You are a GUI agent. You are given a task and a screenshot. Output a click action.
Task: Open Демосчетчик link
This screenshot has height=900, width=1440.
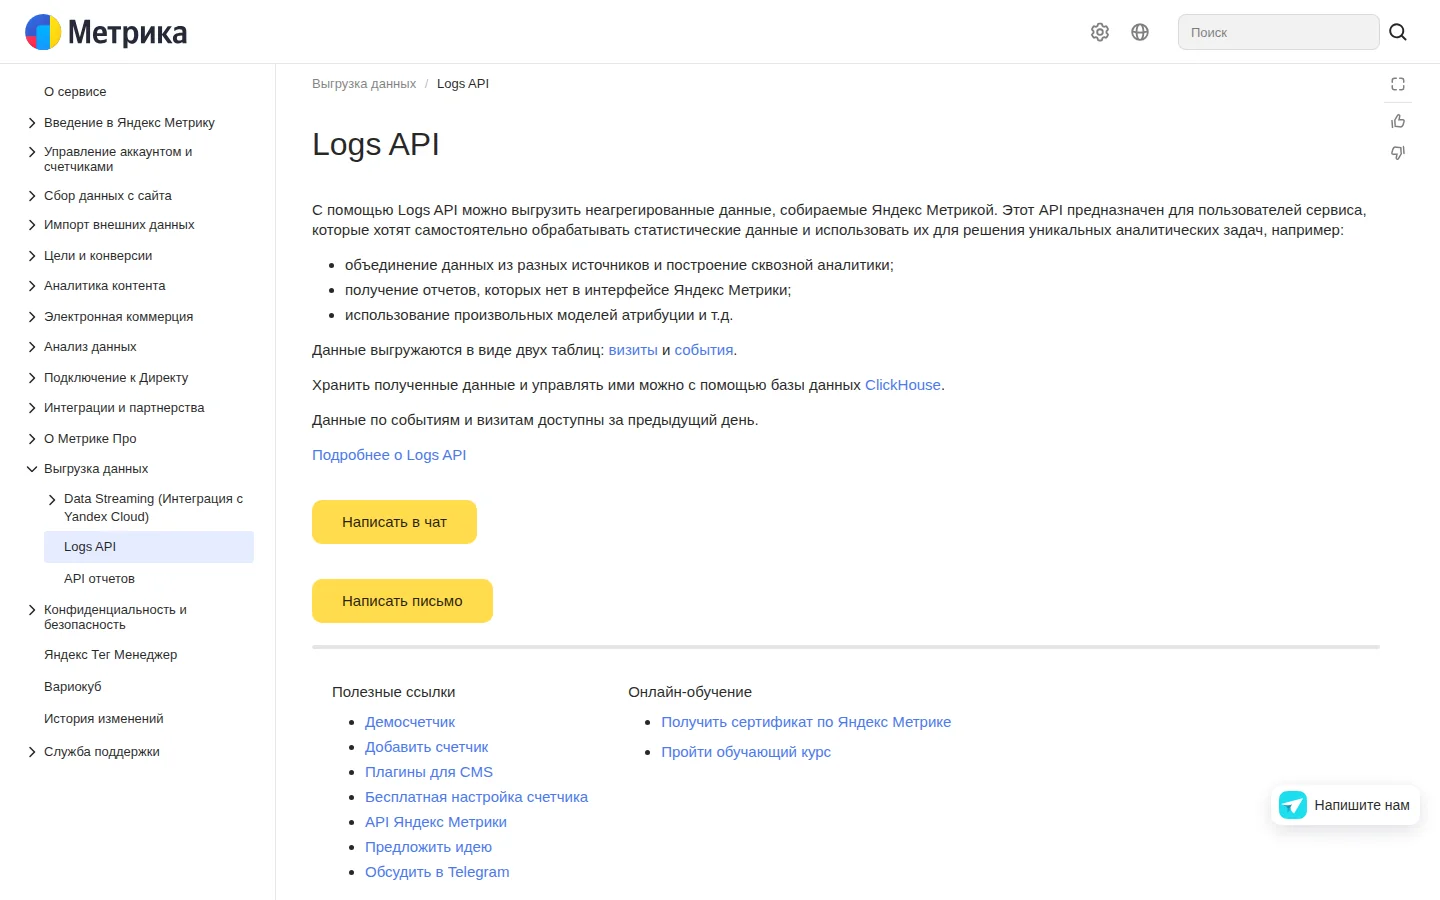(410, 722)
